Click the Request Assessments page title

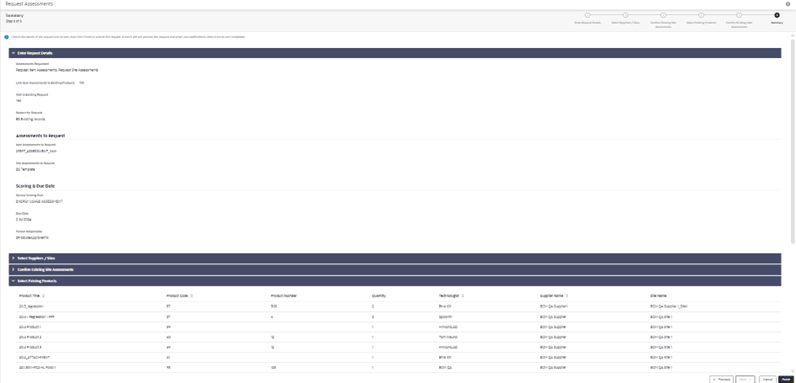[29, 4]
